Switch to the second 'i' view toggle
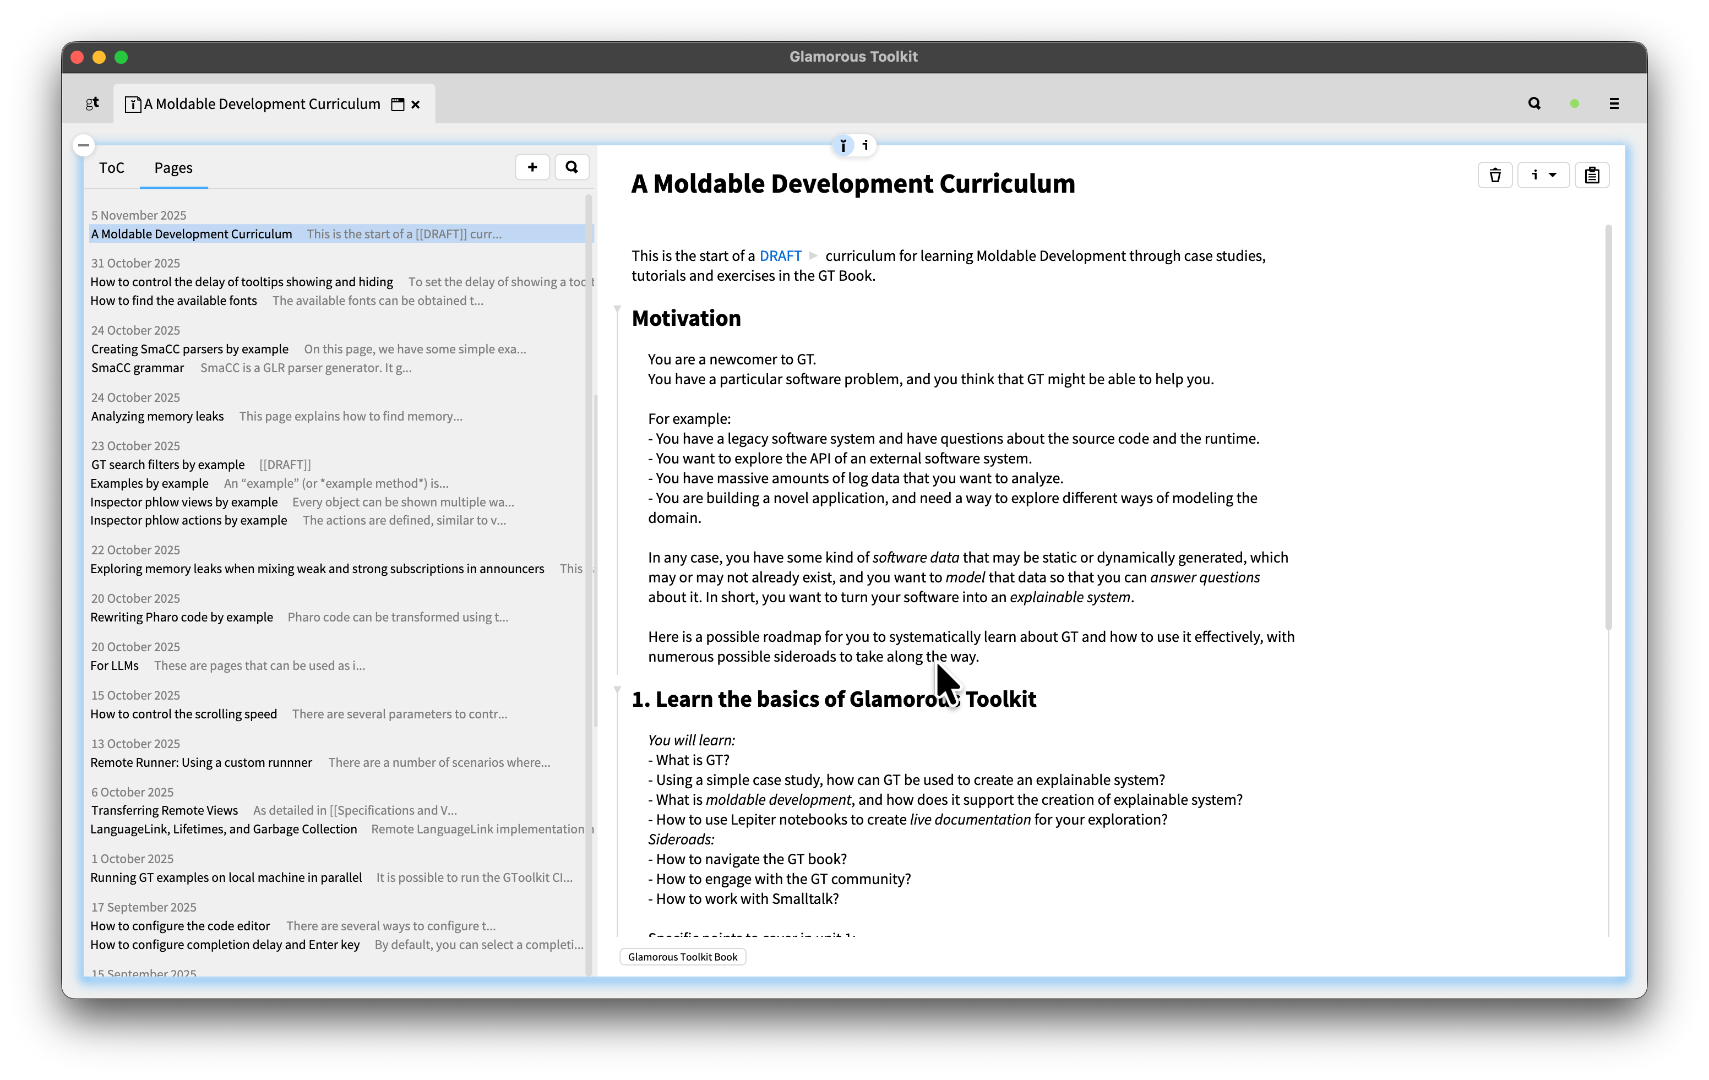The height and width of the screenshot is (1080, 1709). pos(865,146)
